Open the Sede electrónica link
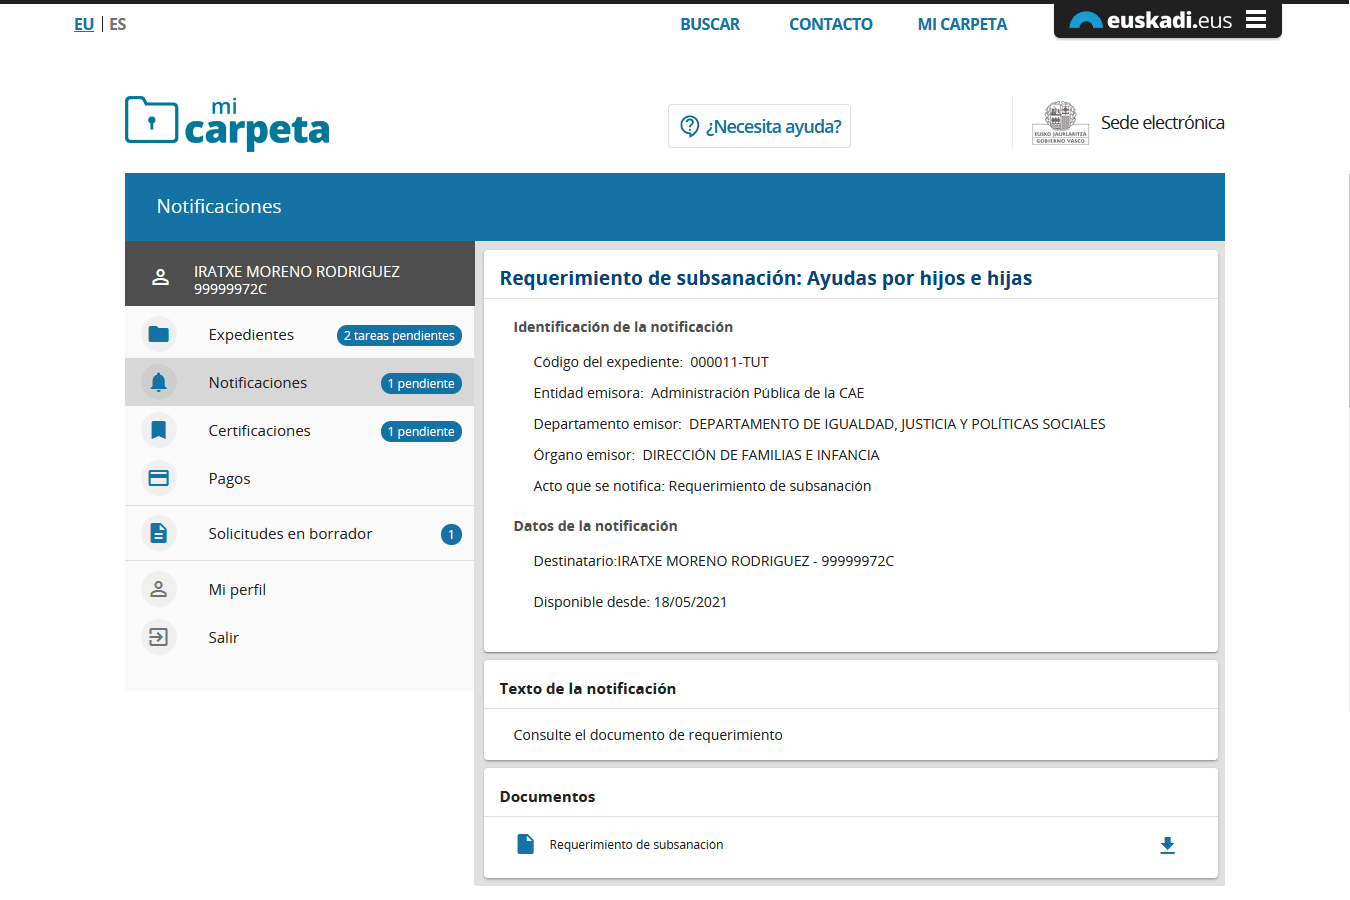Viewport: 1350px width, 900px height. point(1161,123)
